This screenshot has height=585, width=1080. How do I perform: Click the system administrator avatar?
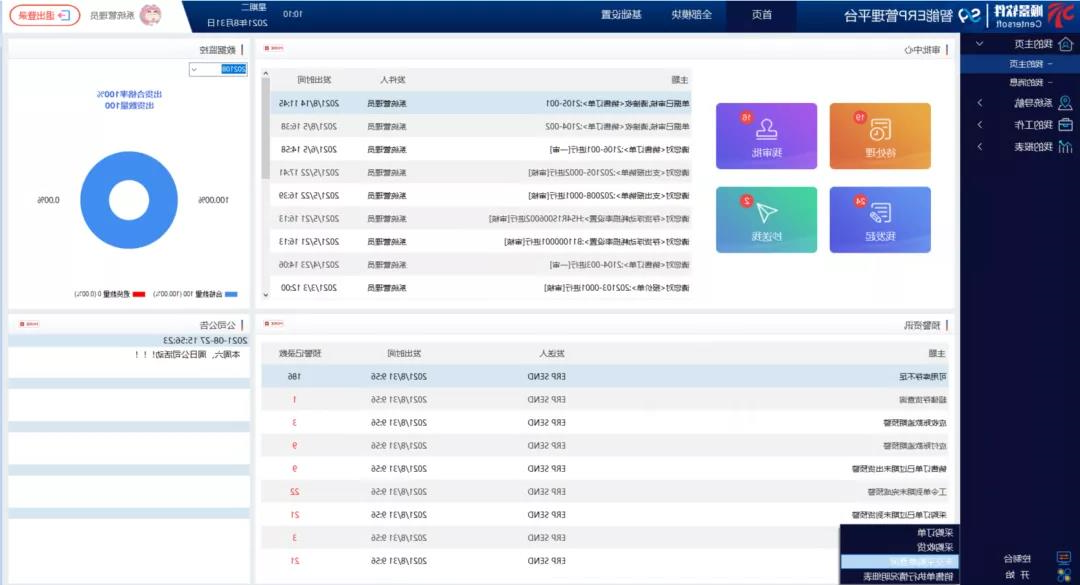pyautogui.click(x=149, y=15)
